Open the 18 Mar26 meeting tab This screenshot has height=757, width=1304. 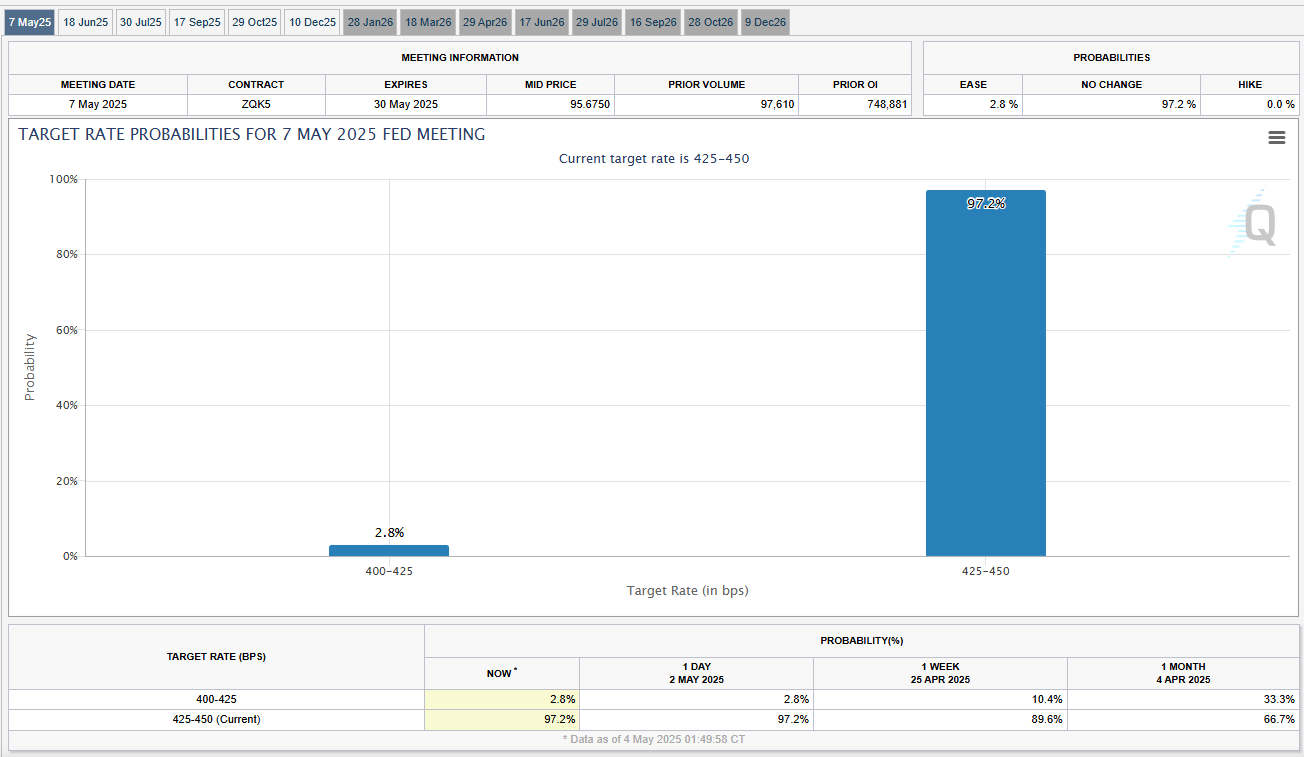[x=428, y=22]
